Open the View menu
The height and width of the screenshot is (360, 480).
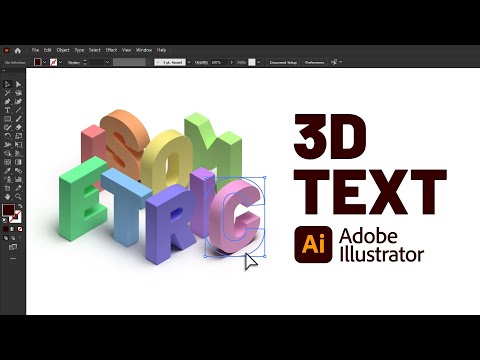(x=126, y=50)
